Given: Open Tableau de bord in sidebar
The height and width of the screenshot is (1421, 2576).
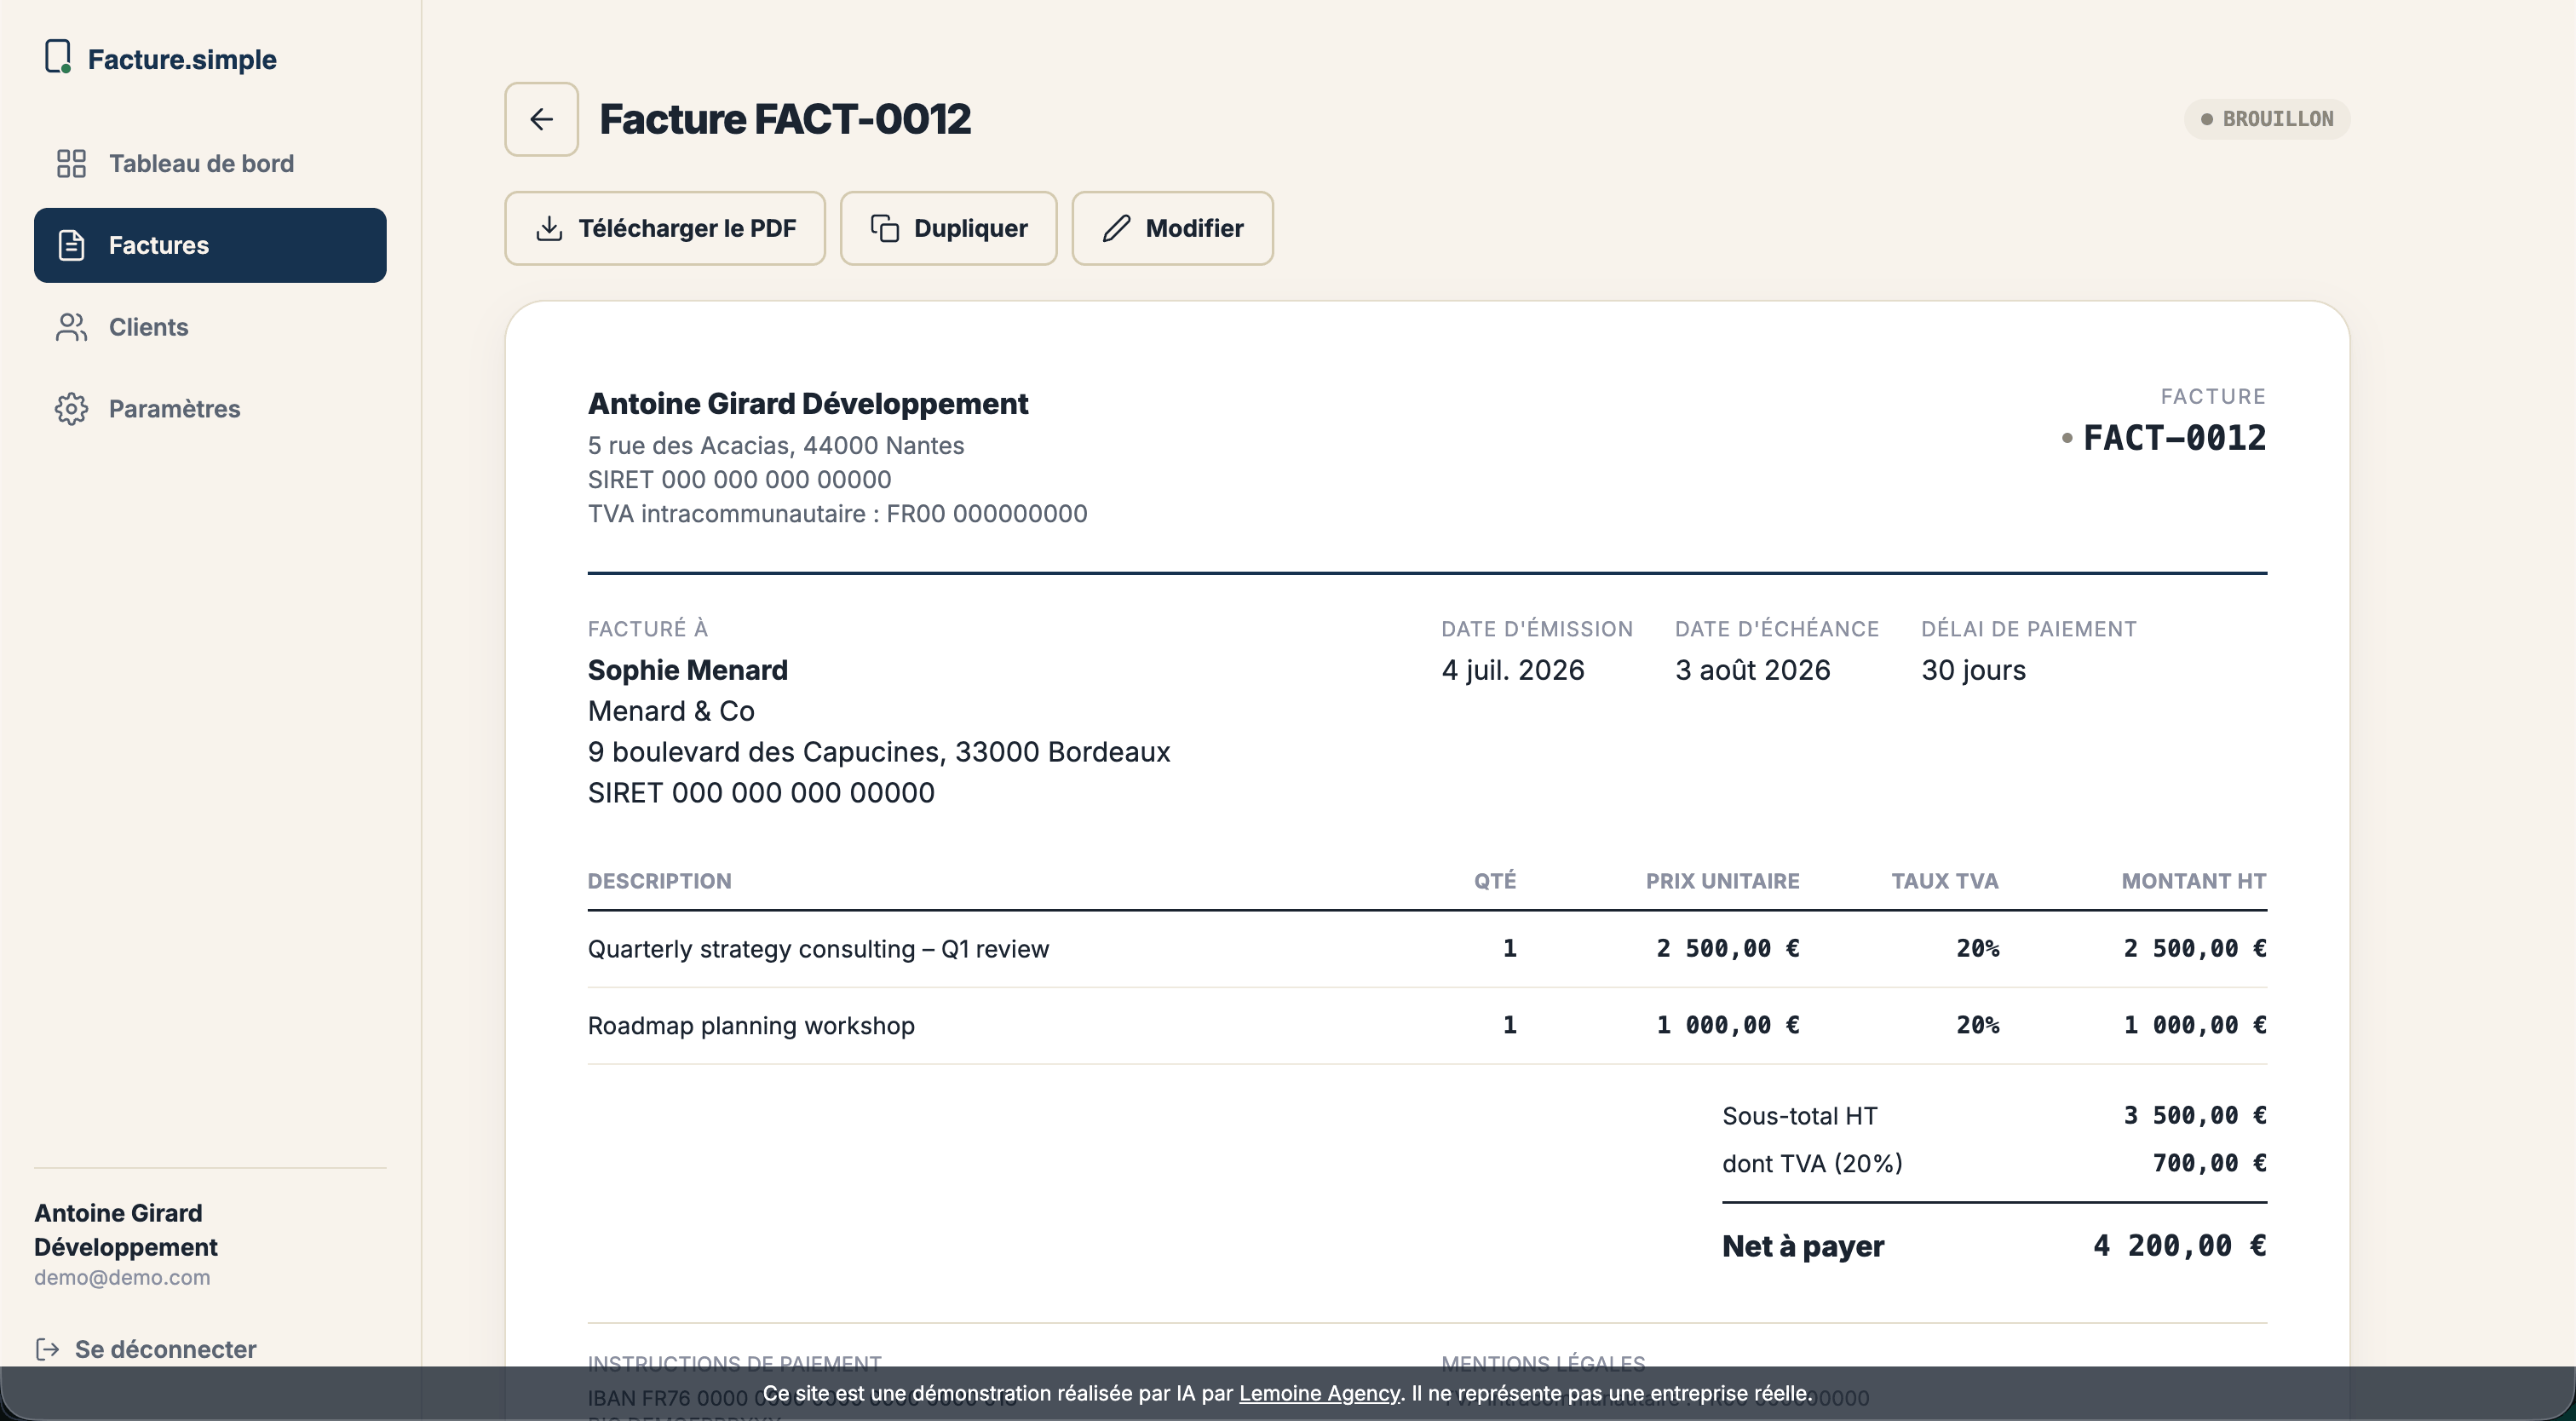Looking at the screenshot, I should pyautogui.click(x=210, y=164).
